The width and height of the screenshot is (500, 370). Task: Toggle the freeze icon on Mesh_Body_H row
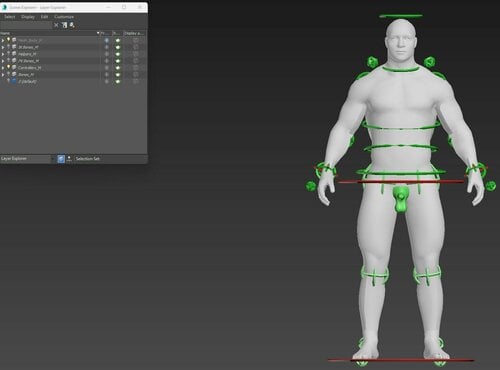coord(107,40)
